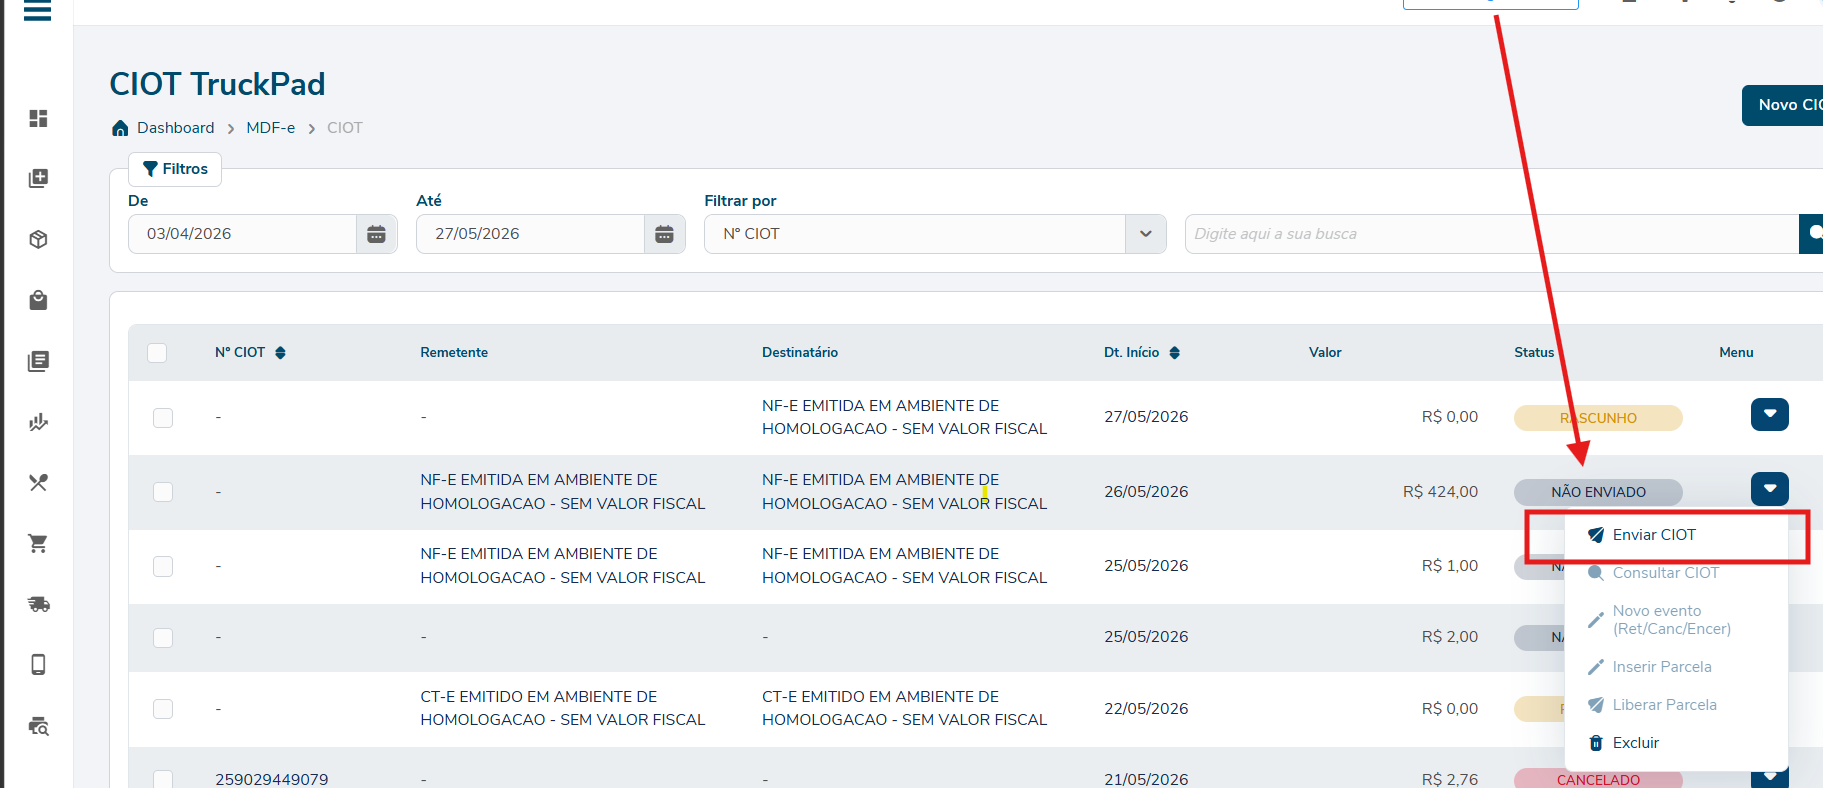Check the row dated 22/05/2026
The image size is (1823, 788).
(x=163, y=709)
